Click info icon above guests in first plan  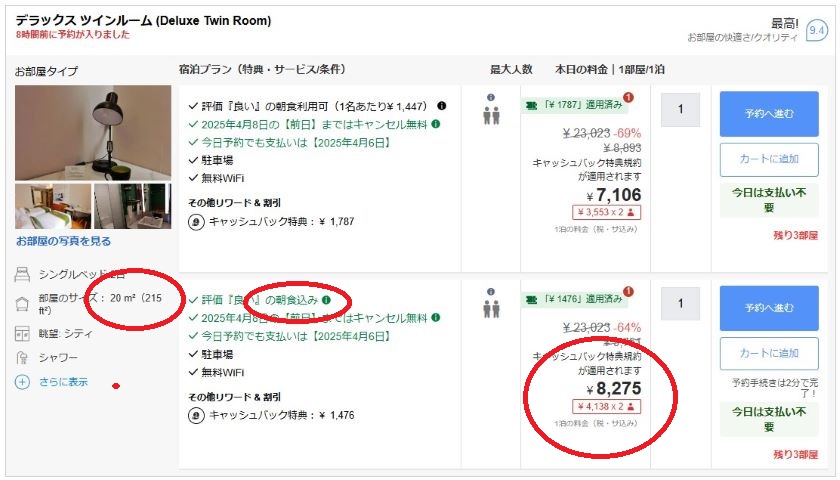490,98
